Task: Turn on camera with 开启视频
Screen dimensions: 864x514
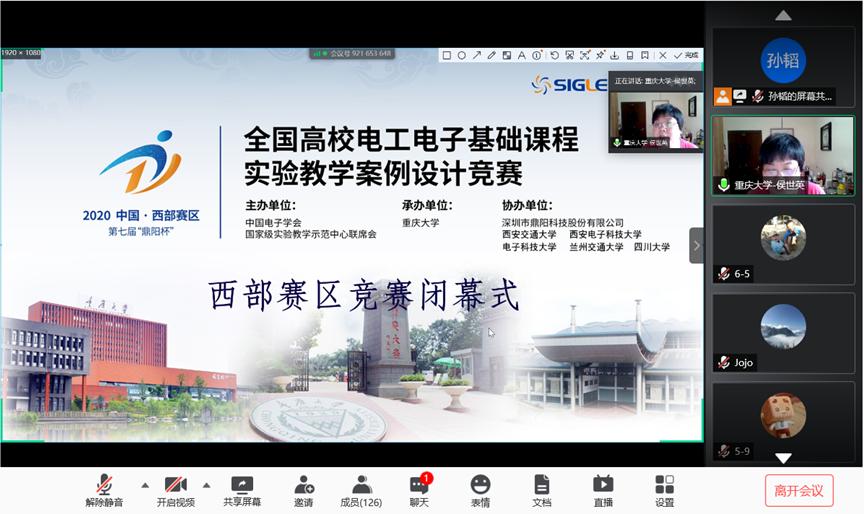Action: (175, 490)
